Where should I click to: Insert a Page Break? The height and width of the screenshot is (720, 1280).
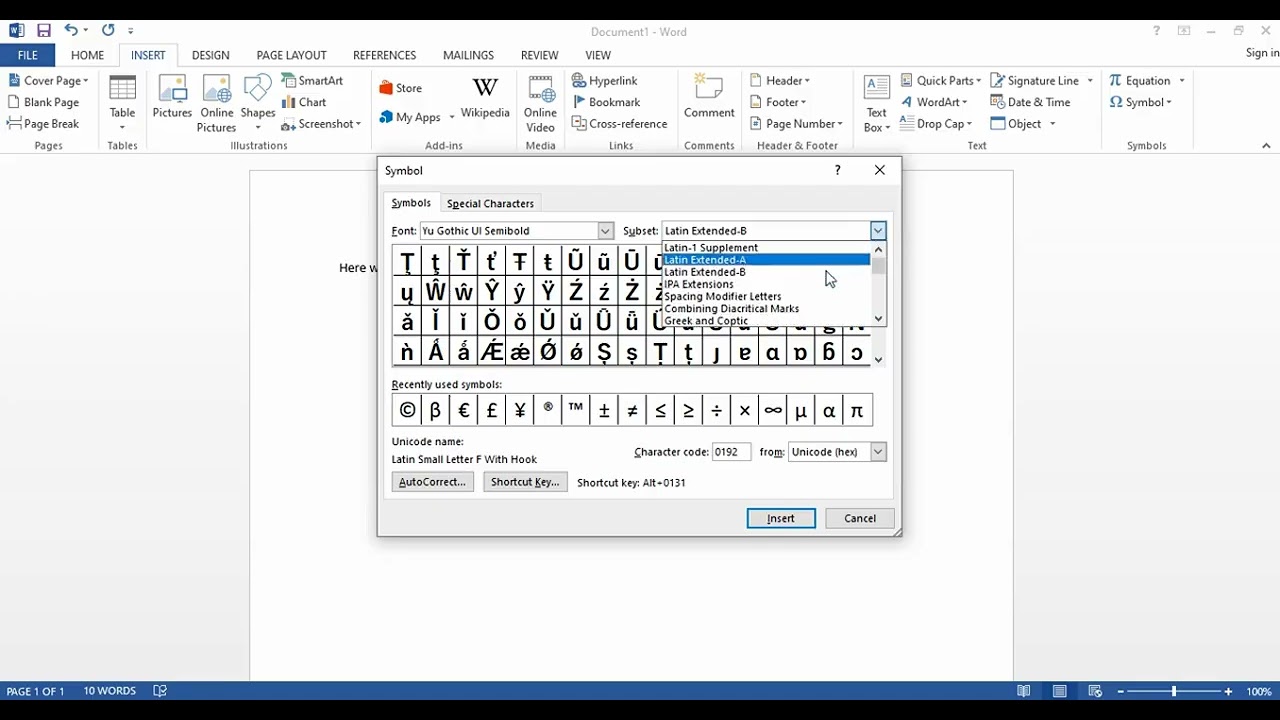pyautogui.click(x=43, y=124)
